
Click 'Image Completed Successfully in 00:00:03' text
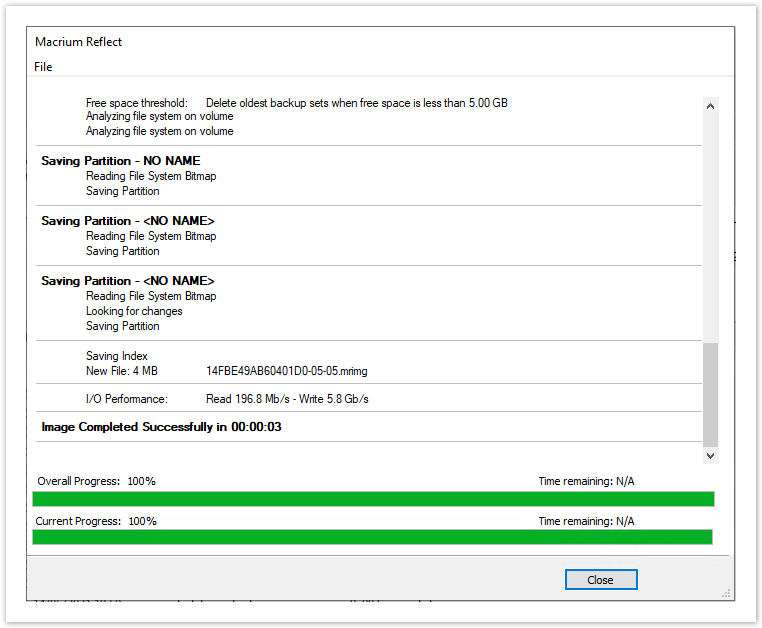click(161, 427)
